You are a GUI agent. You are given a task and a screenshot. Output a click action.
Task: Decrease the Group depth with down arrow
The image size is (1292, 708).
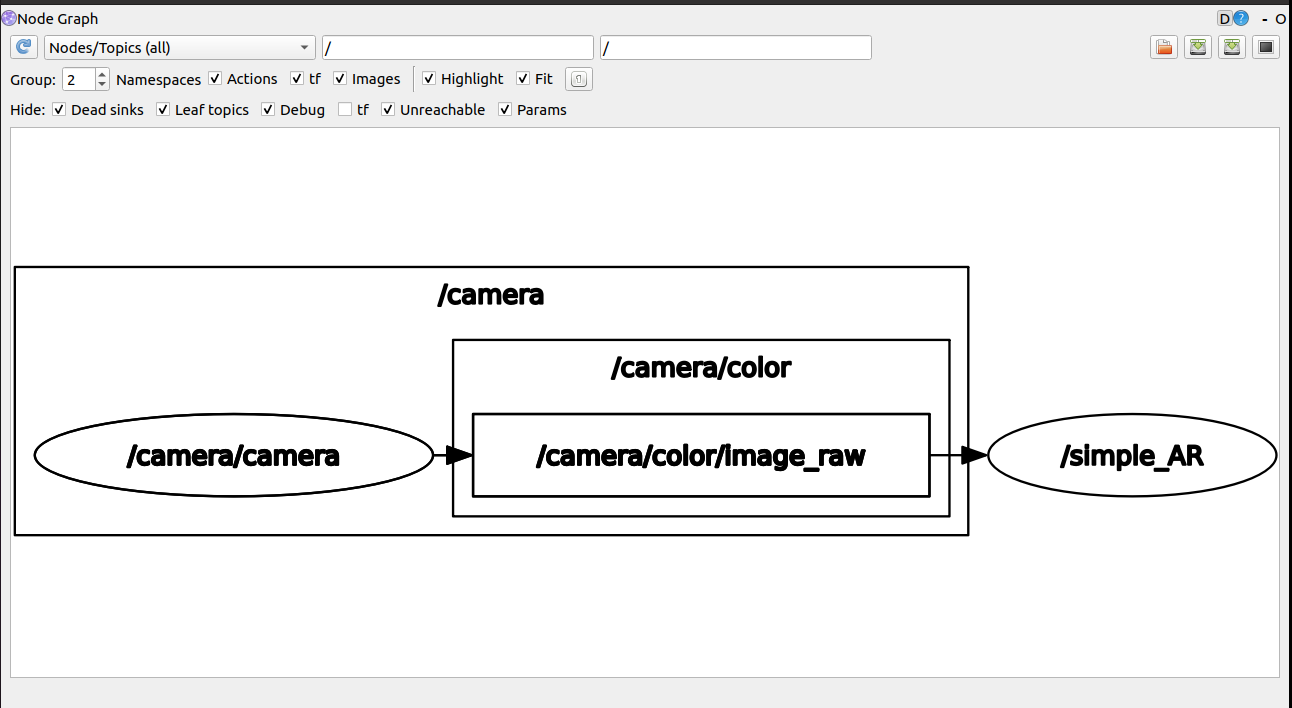tap(102, 85)
